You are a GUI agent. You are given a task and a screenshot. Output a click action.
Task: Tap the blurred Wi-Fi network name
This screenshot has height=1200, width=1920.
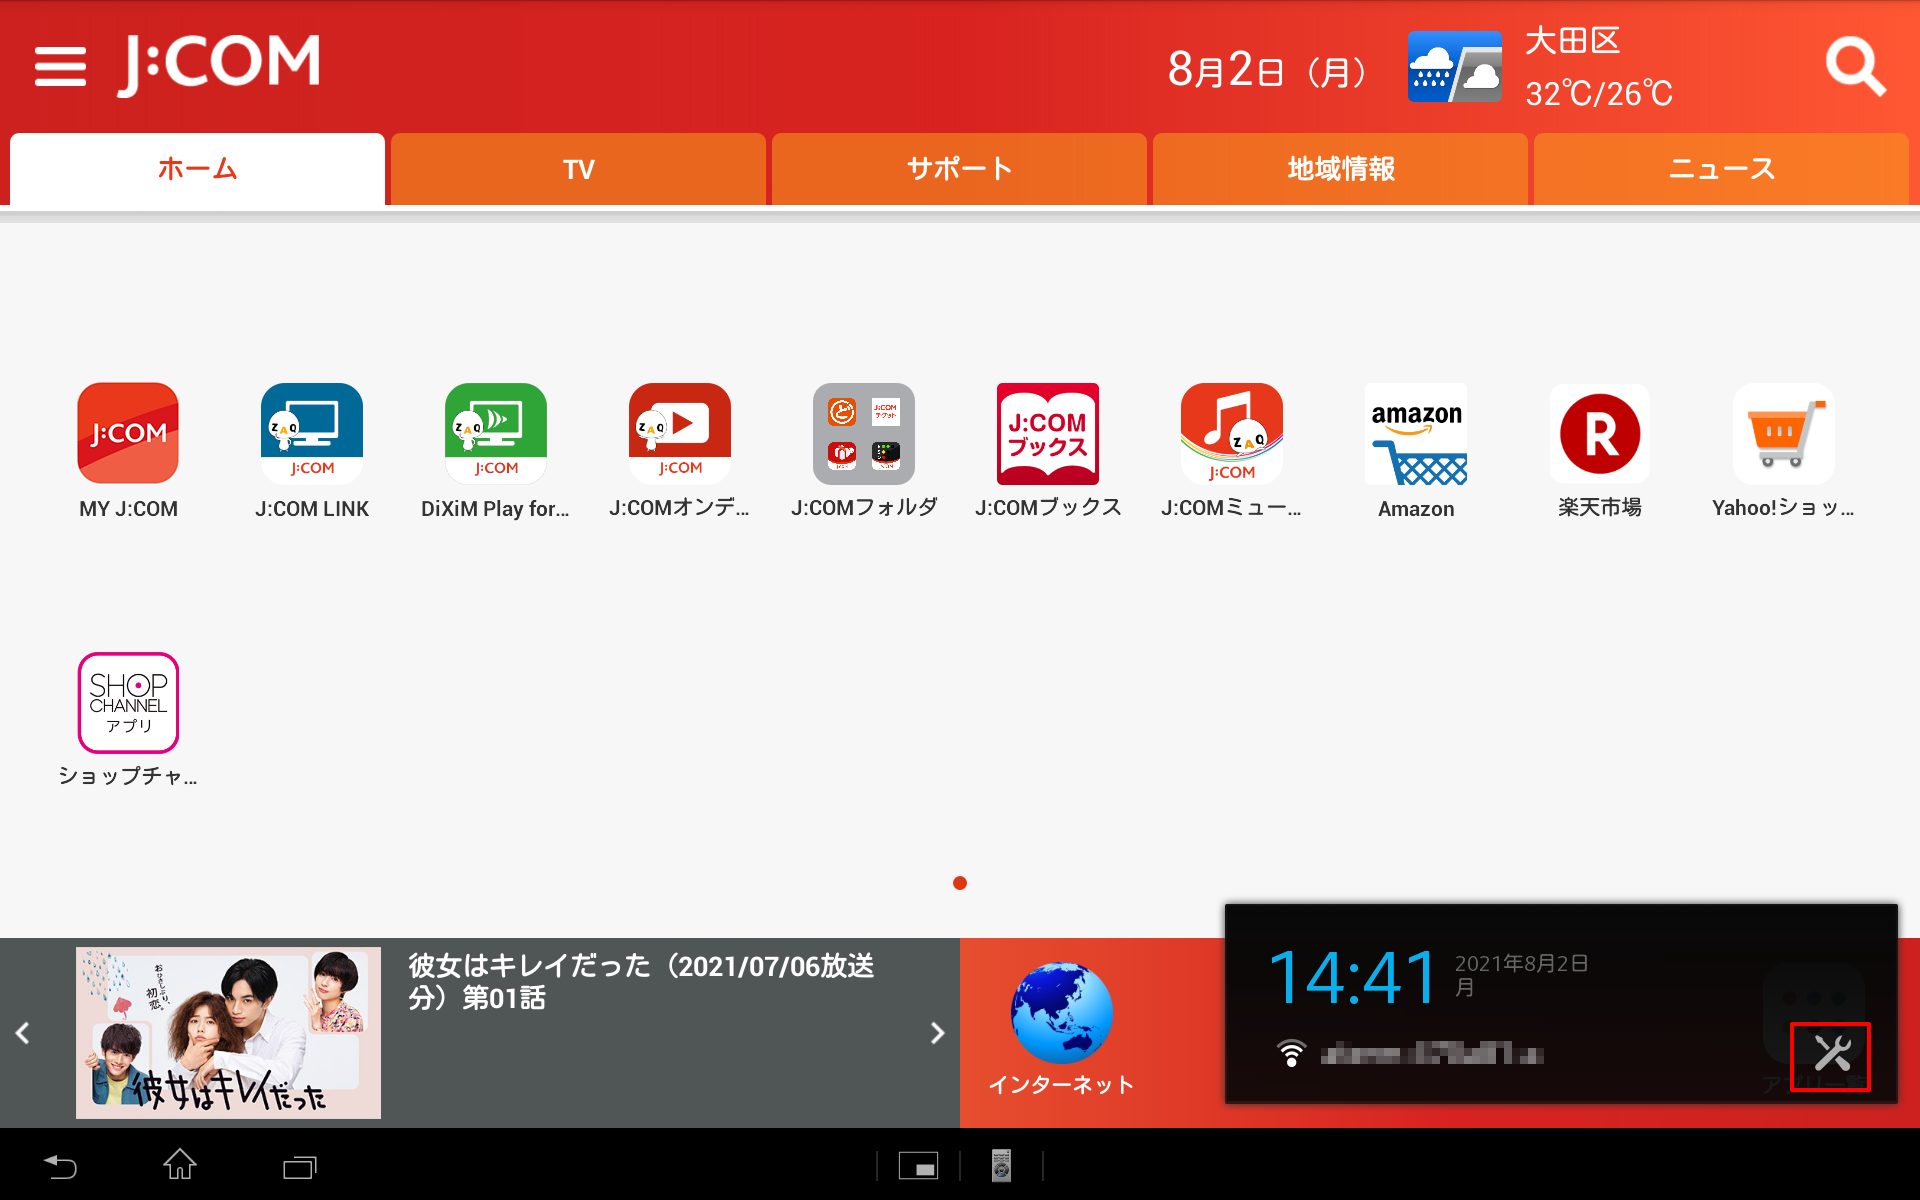[x=1431, y=1054]
